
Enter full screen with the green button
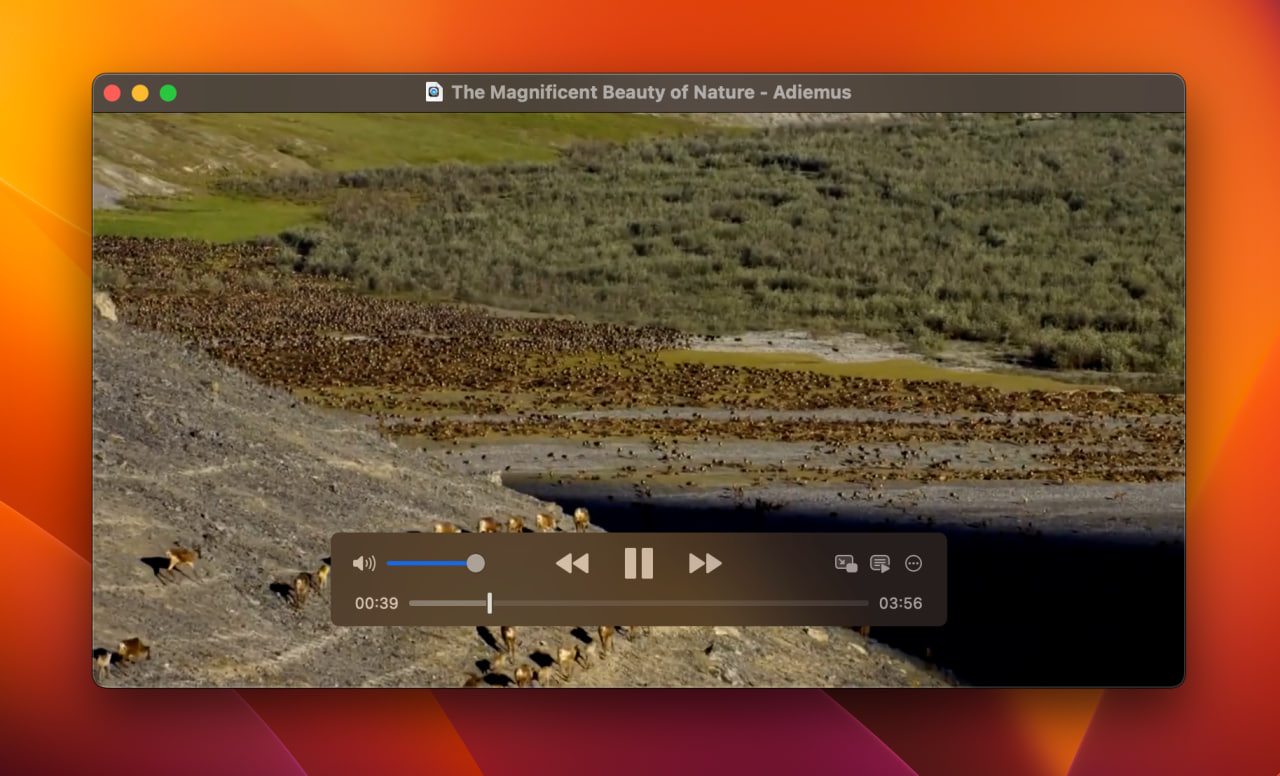[x=168, y=92]
